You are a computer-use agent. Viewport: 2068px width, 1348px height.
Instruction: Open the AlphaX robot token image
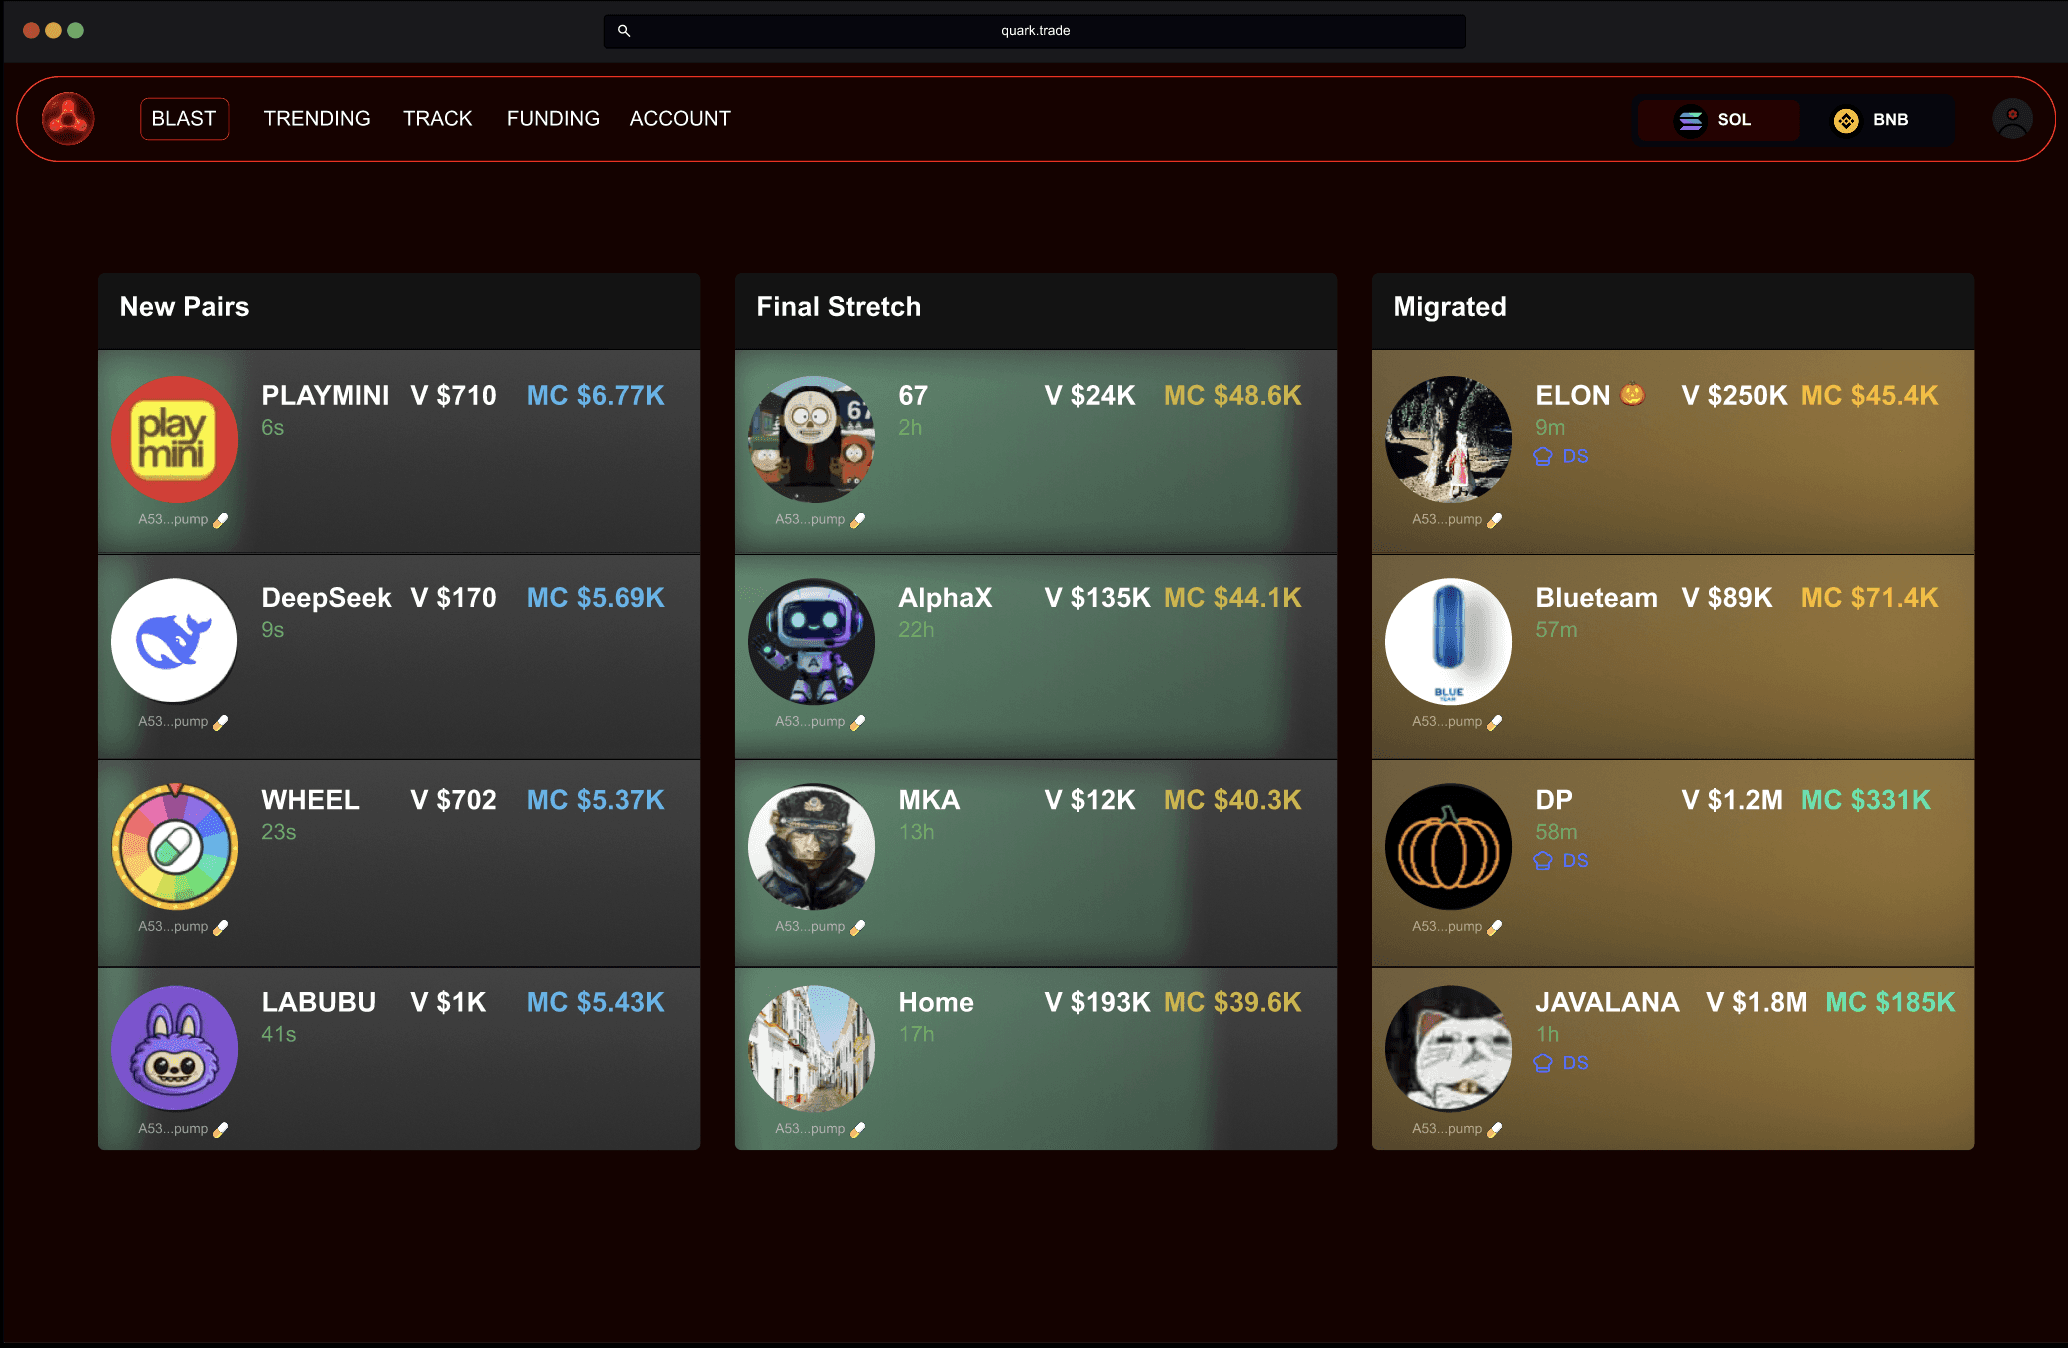pyautogui.click(x=812, y=641)
